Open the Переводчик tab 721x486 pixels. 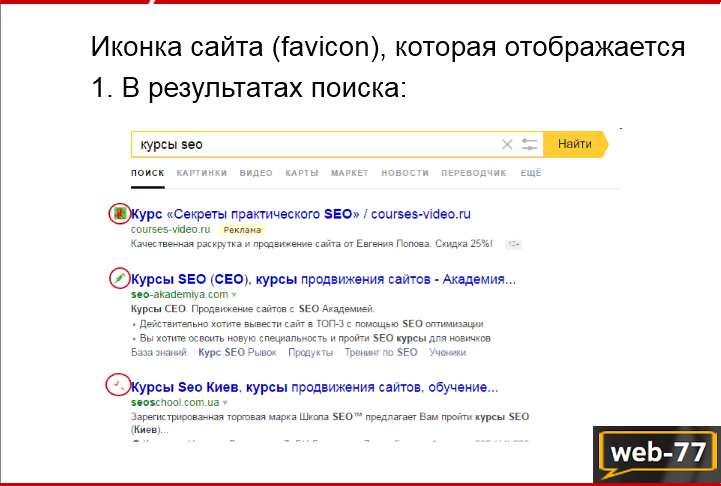click(x=474, y=173)
